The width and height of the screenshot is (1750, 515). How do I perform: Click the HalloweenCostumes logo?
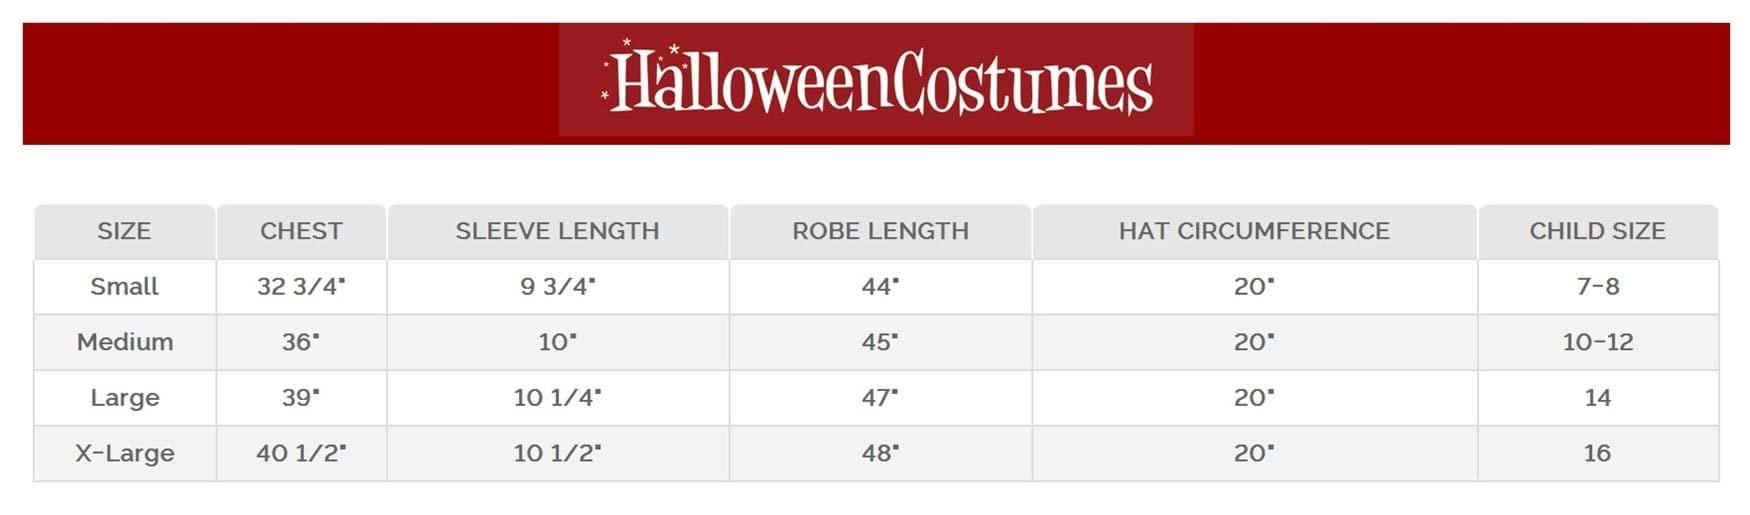pyautogui.click(x=877, y=81)
